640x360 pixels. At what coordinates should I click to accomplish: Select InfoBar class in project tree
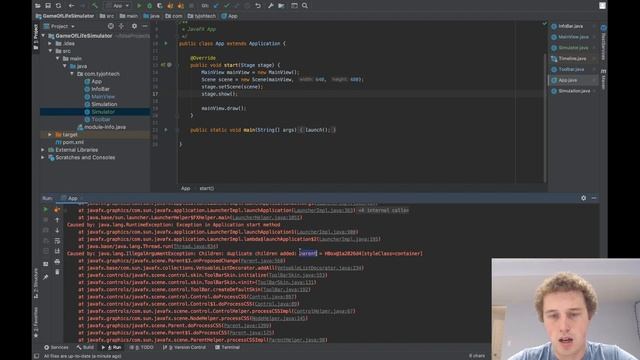[x=97, y=89]
